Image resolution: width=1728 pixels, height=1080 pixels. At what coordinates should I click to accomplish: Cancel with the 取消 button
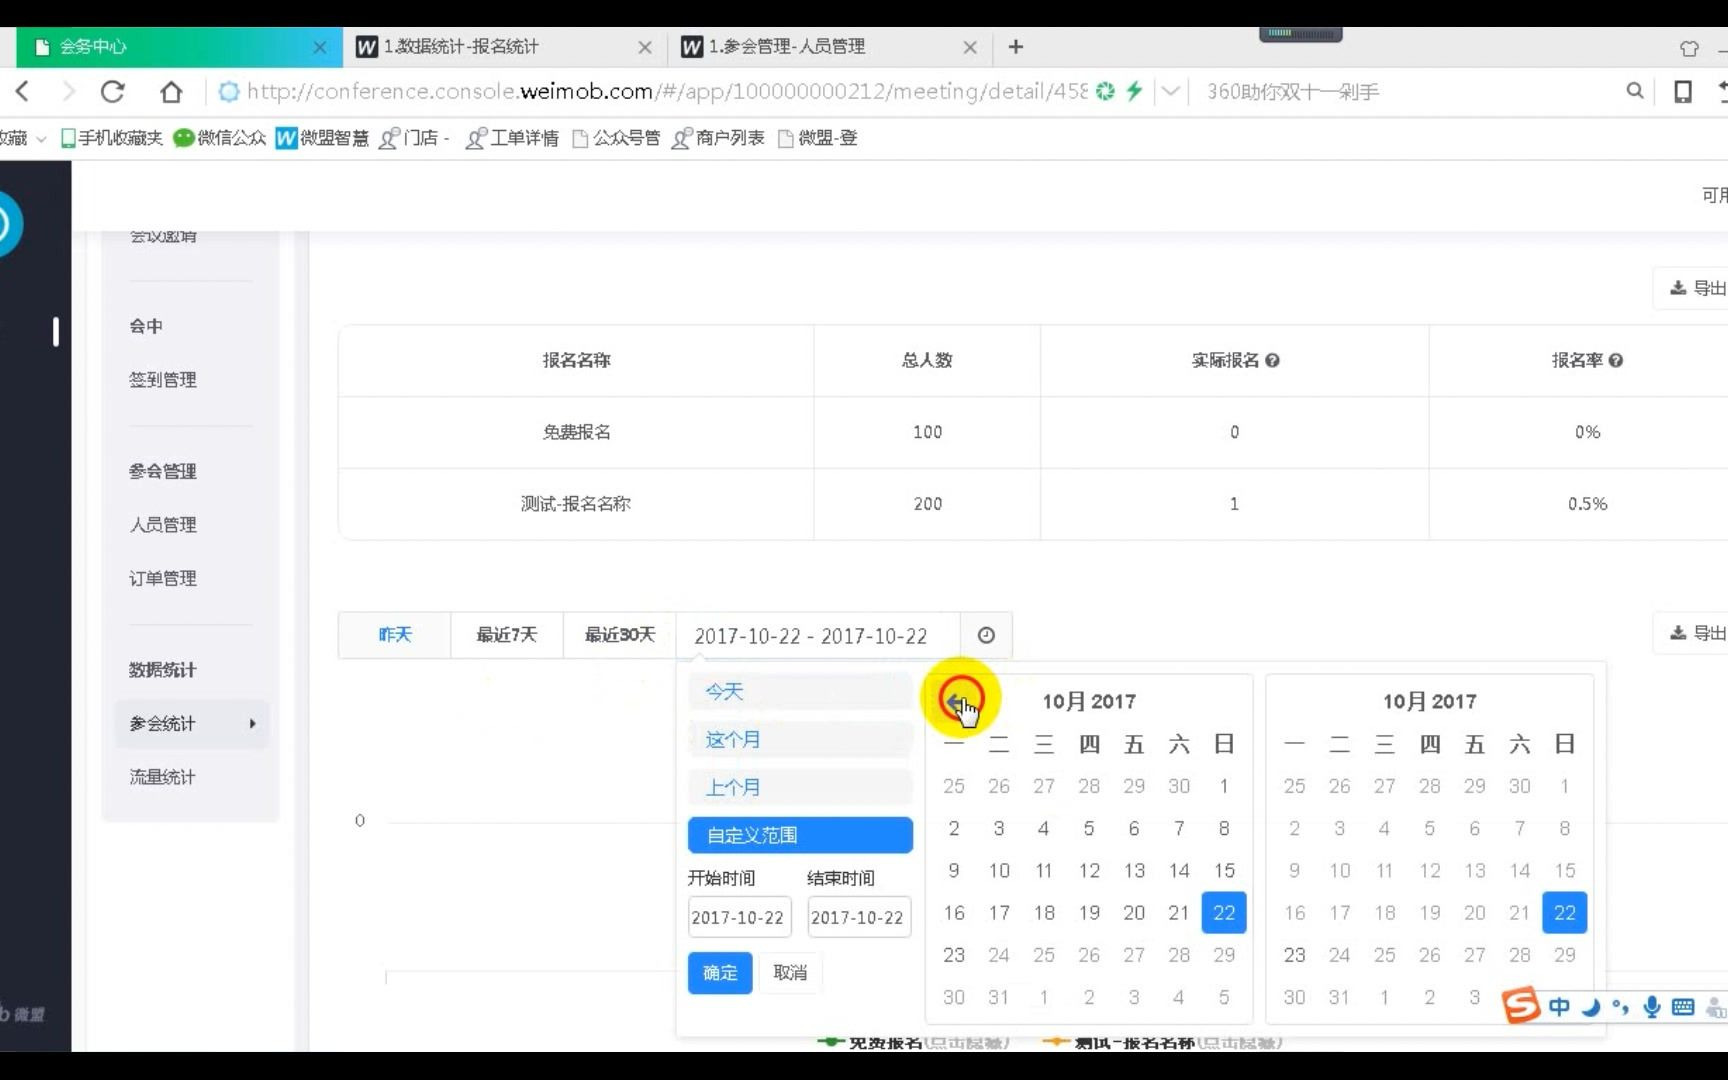790,973
